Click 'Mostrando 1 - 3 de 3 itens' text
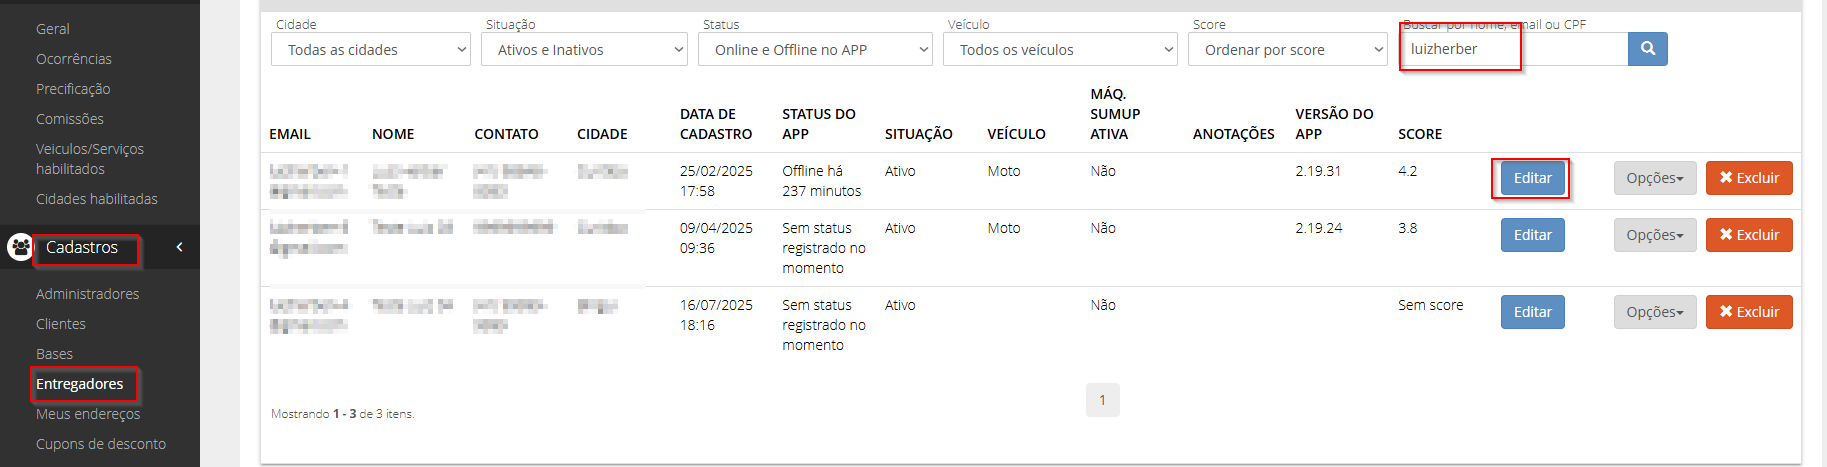1827x467 pixels. (x=342, y=414)
